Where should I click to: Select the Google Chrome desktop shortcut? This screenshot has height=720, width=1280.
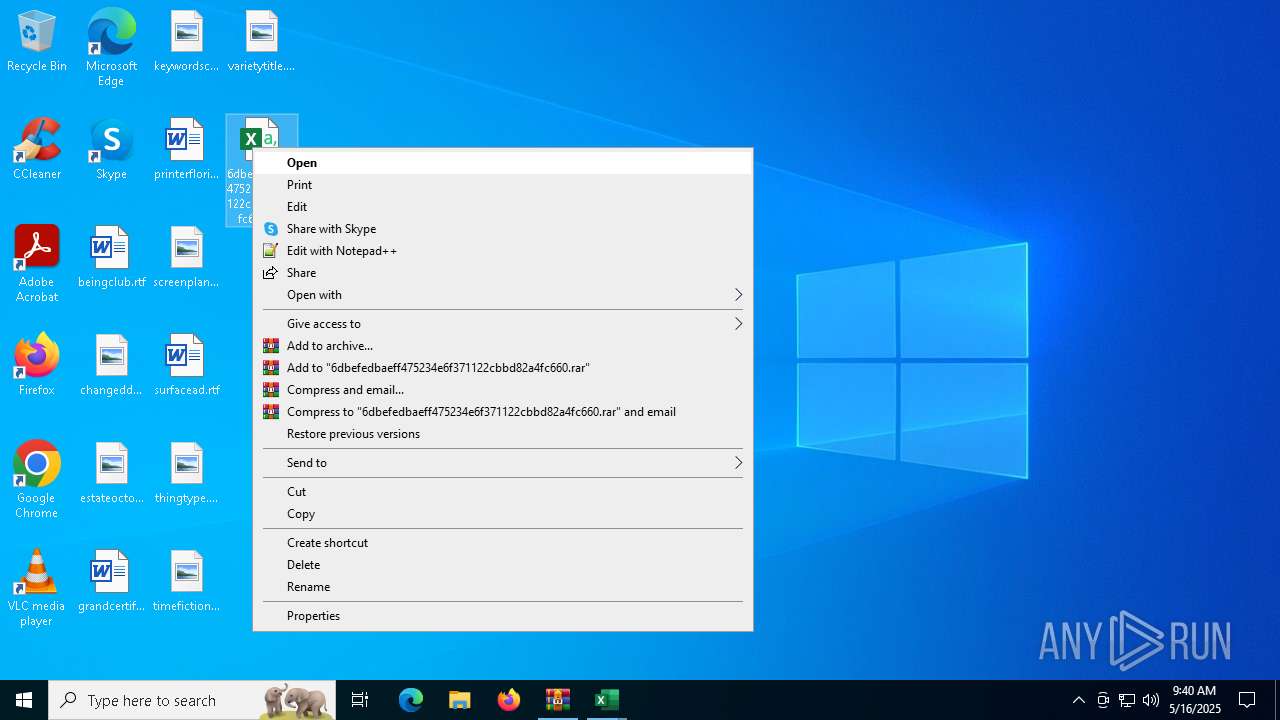coord(37,480)
